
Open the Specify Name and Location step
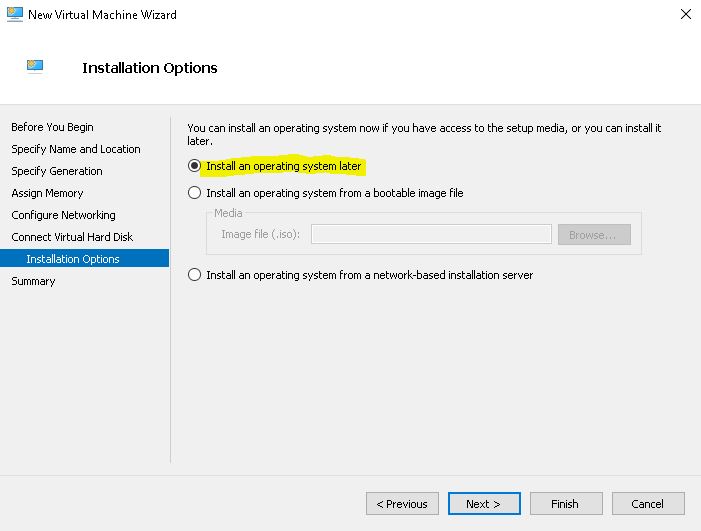(x=76, y=149)
